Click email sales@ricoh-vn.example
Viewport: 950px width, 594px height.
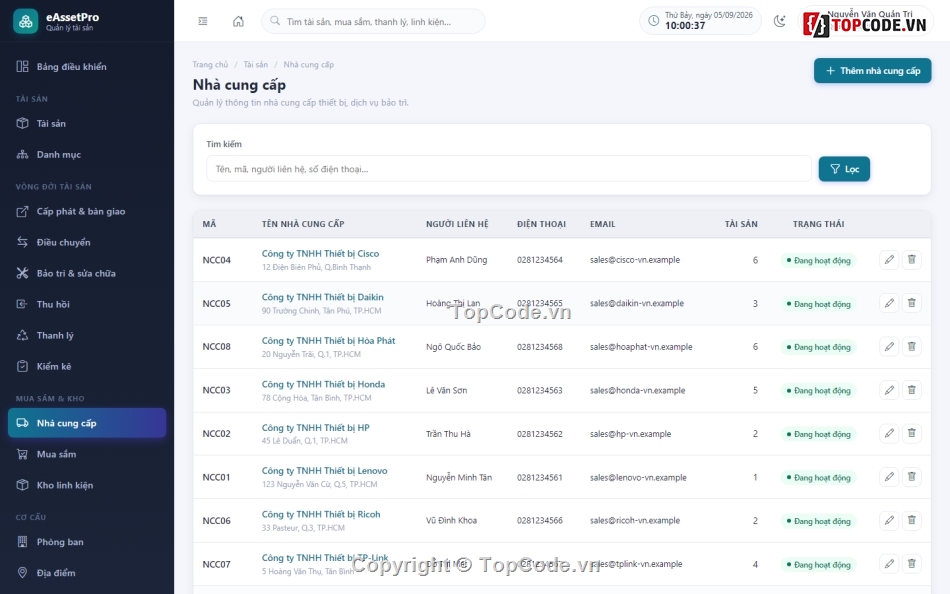coord(635,520)
